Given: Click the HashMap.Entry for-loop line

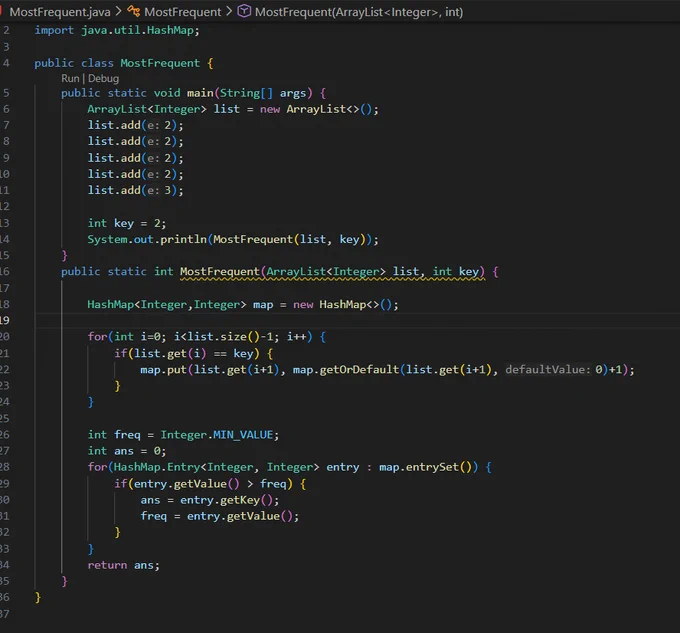Looking at the screenshot, I should (x=290, y=467).
